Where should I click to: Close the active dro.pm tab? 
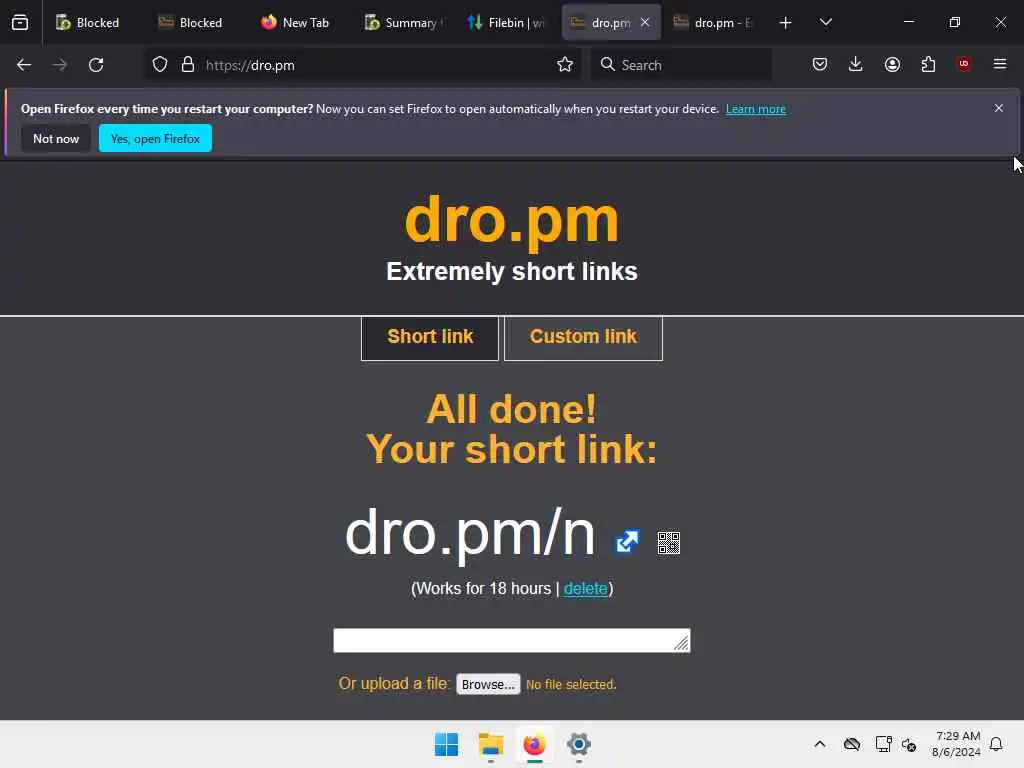645,22
